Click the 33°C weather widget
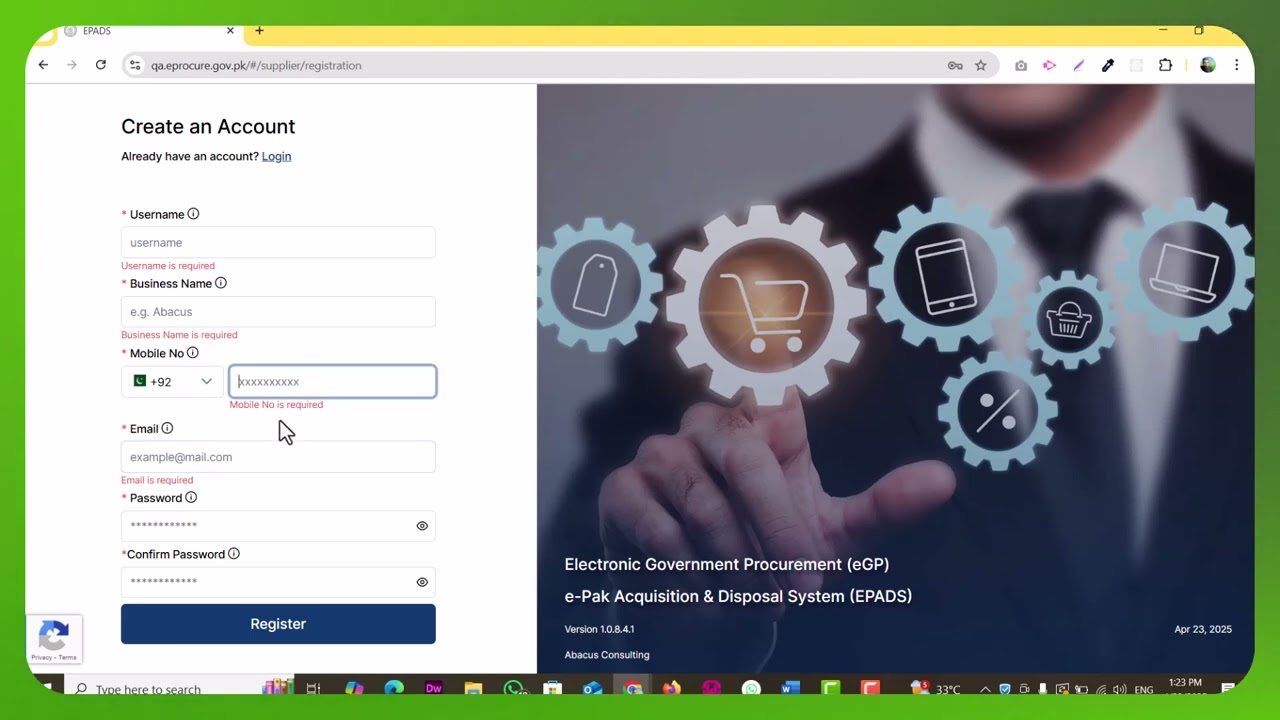 click(937, 689)
